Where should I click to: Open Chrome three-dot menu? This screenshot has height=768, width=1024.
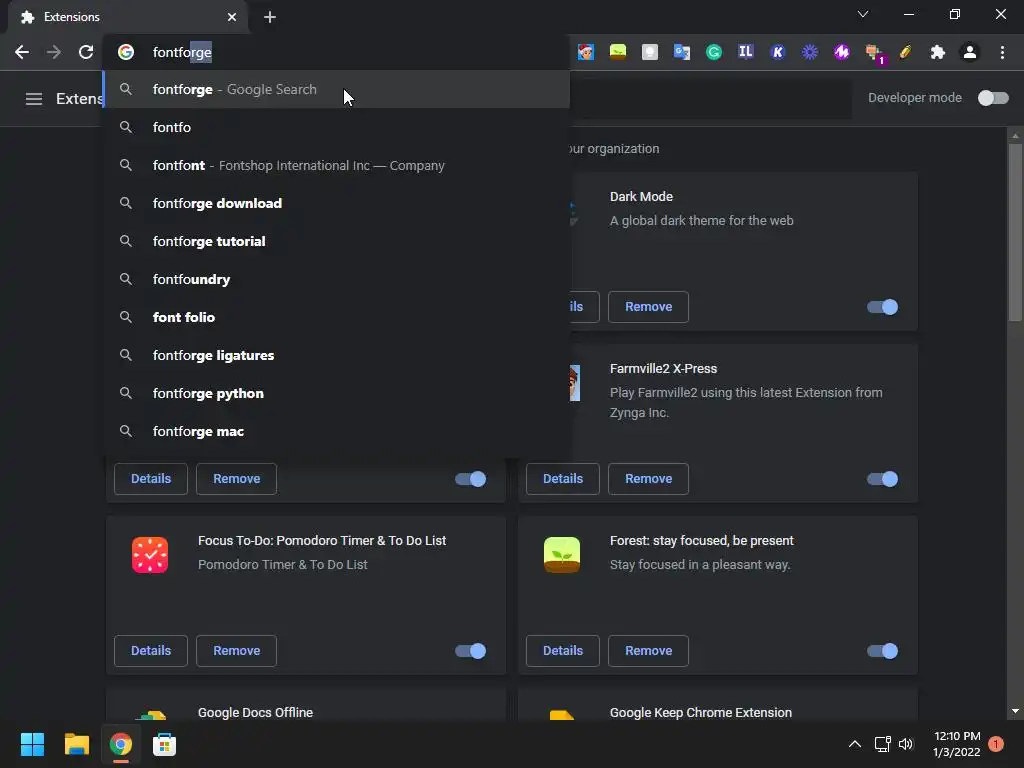tap(1002, 52)
